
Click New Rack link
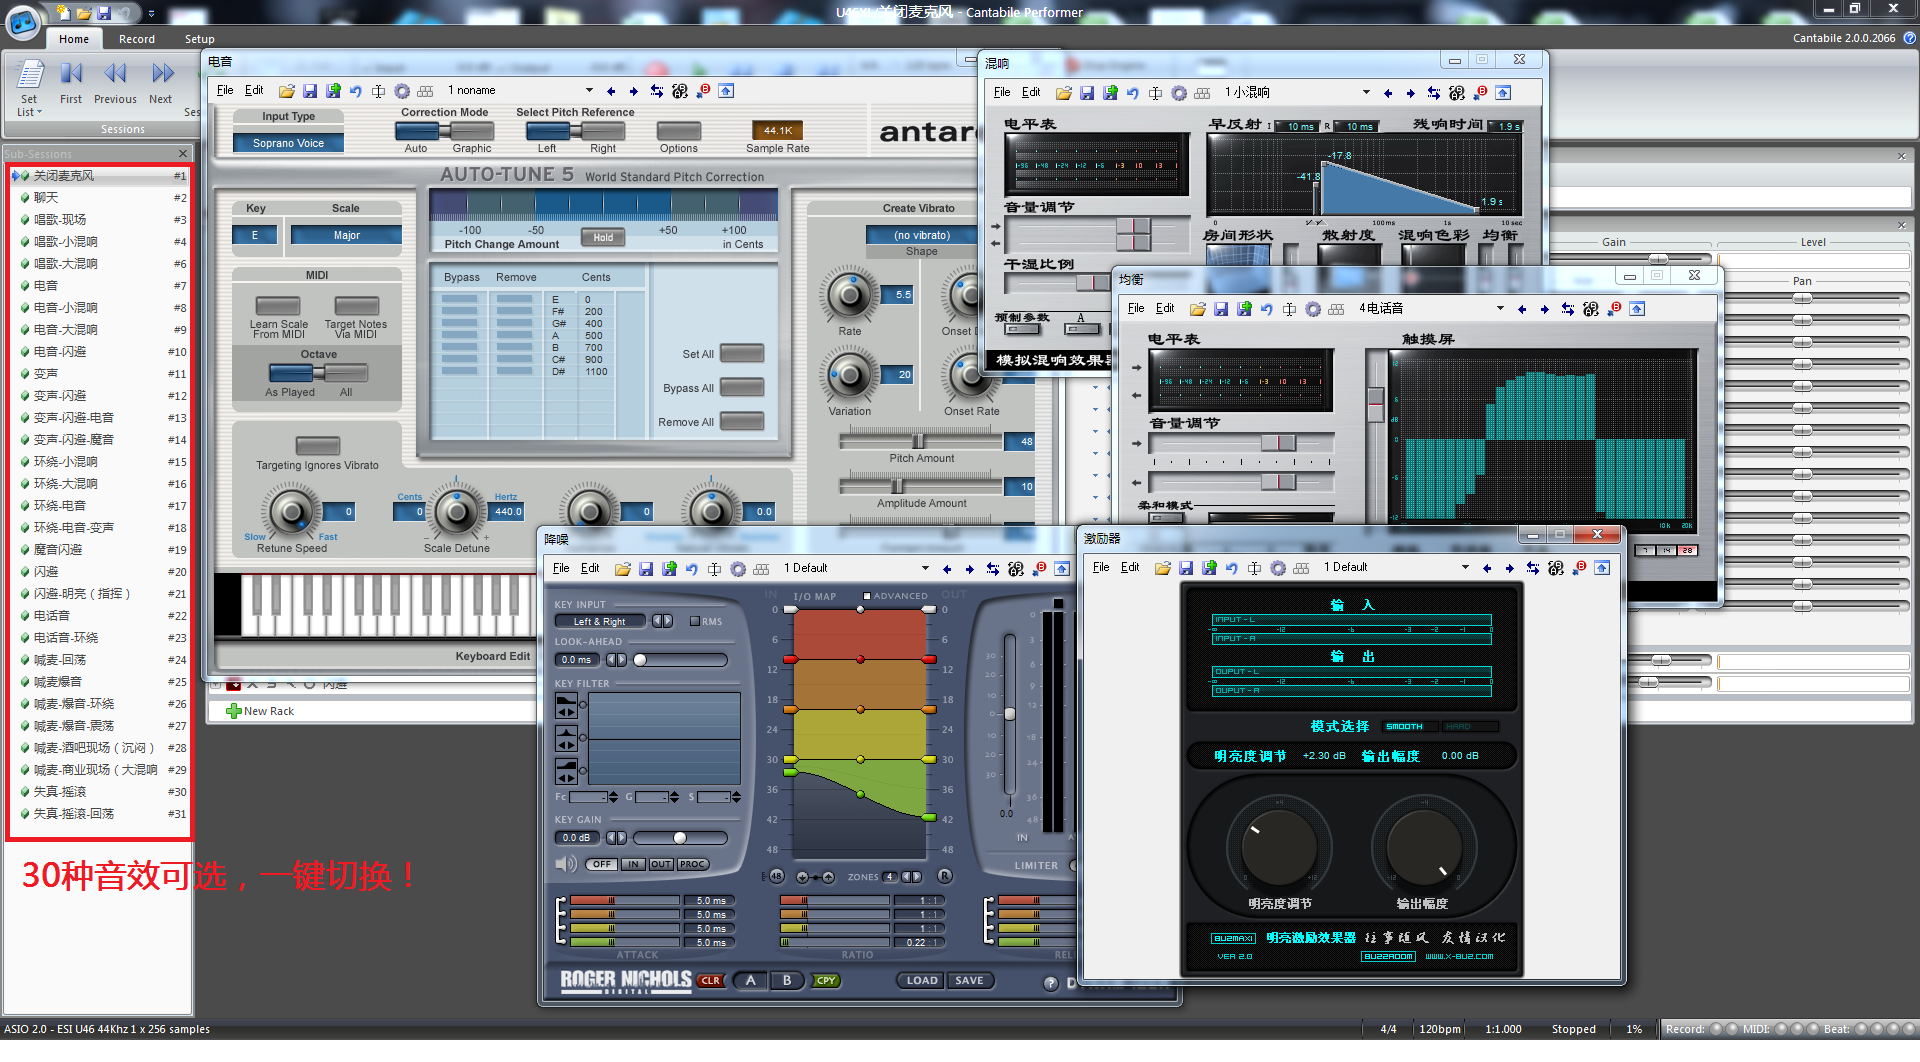pyautogui.click(x=261, y=711)
